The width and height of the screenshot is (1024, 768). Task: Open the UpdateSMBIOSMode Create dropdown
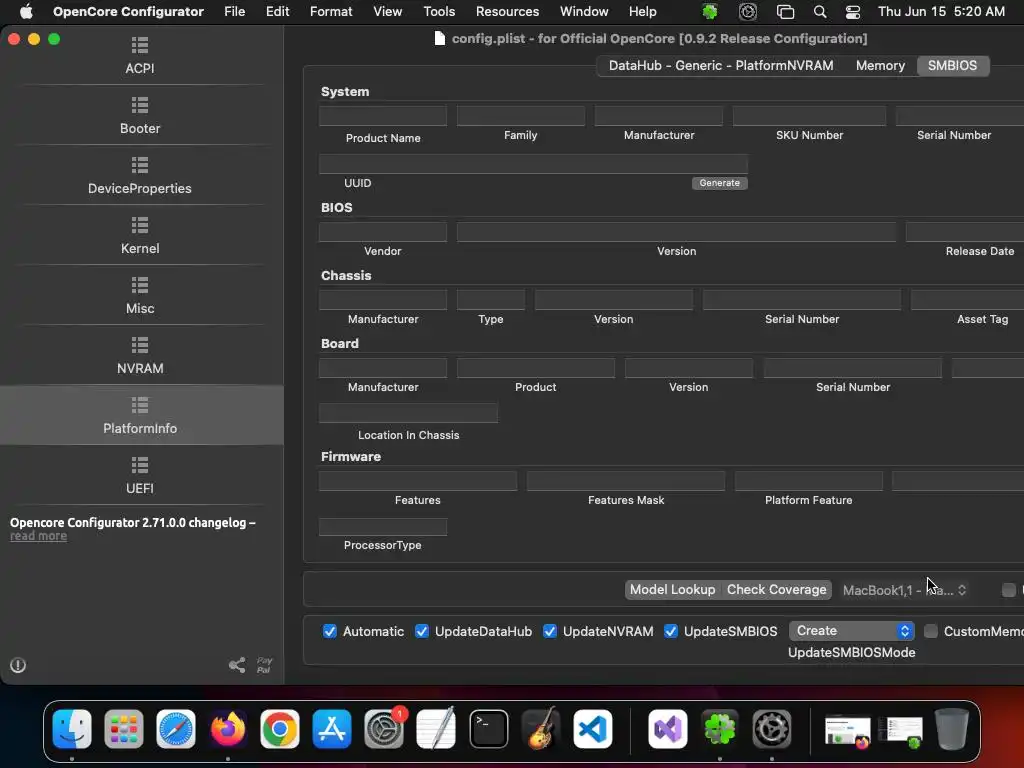point(852,631)
